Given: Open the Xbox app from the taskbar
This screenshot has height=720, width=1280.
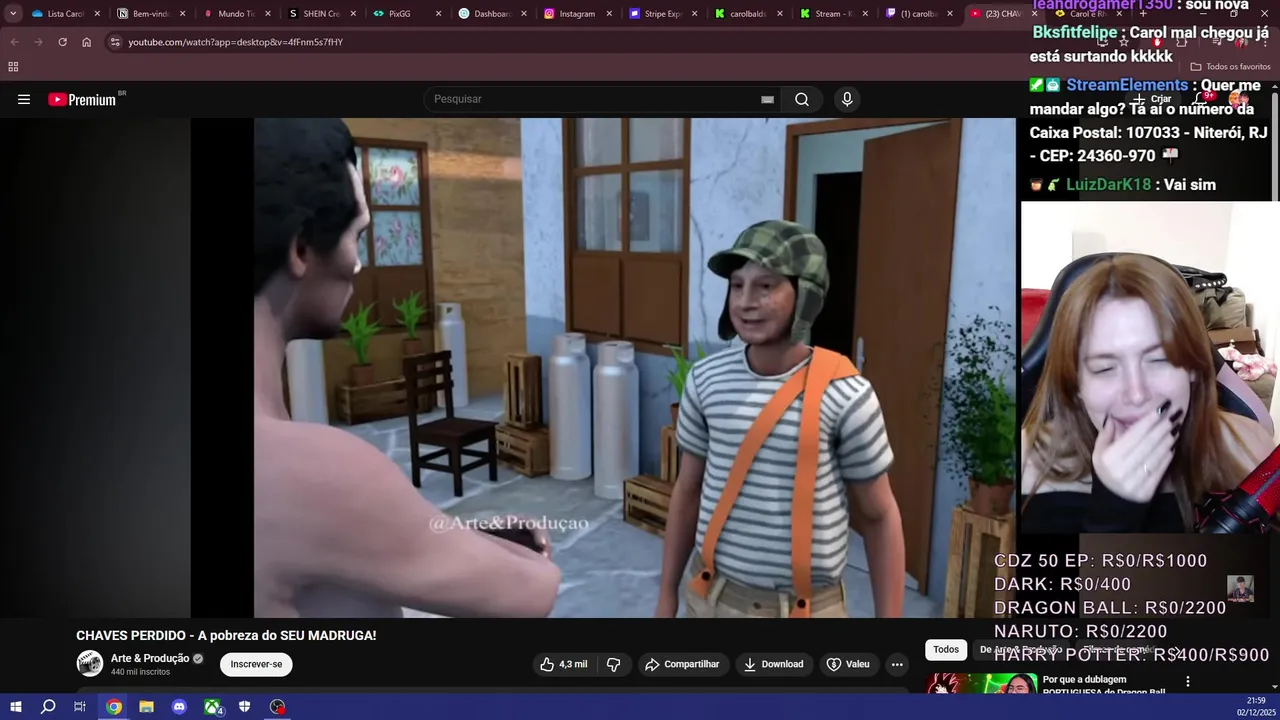Looking at the screenshot, I should (212, 707).
